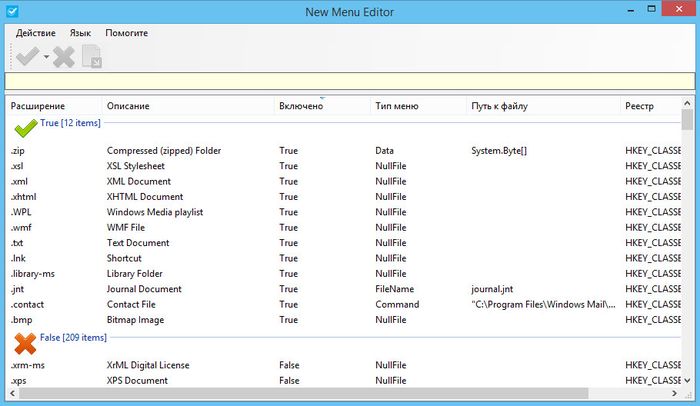
Task: Click the gray checkmark enable toolbar icon
Action: [x=26, y=57]
